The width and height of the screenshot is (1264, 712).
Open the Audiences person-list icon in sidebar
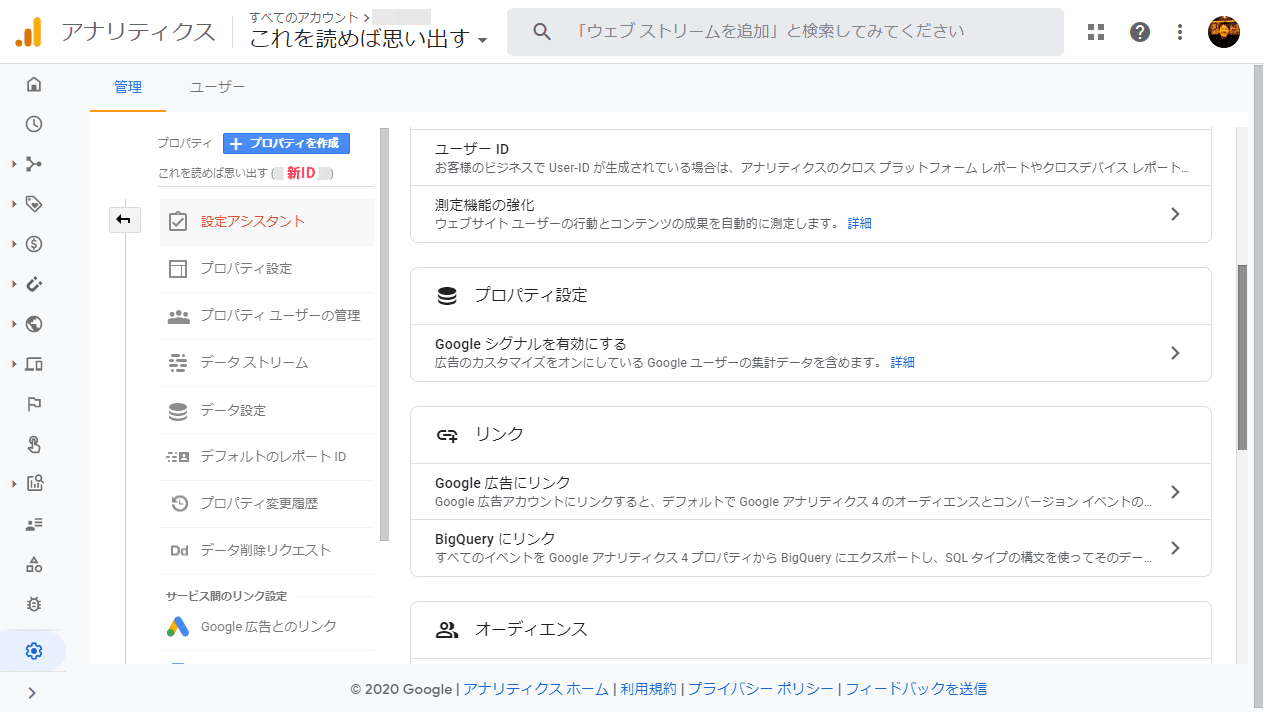click(x=34, y=524)
